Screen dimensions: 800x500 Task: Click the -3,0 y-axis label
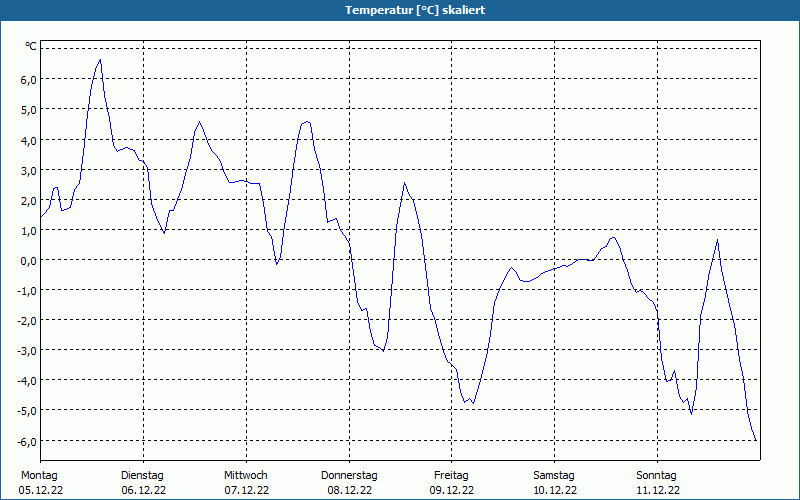[27, 351]
